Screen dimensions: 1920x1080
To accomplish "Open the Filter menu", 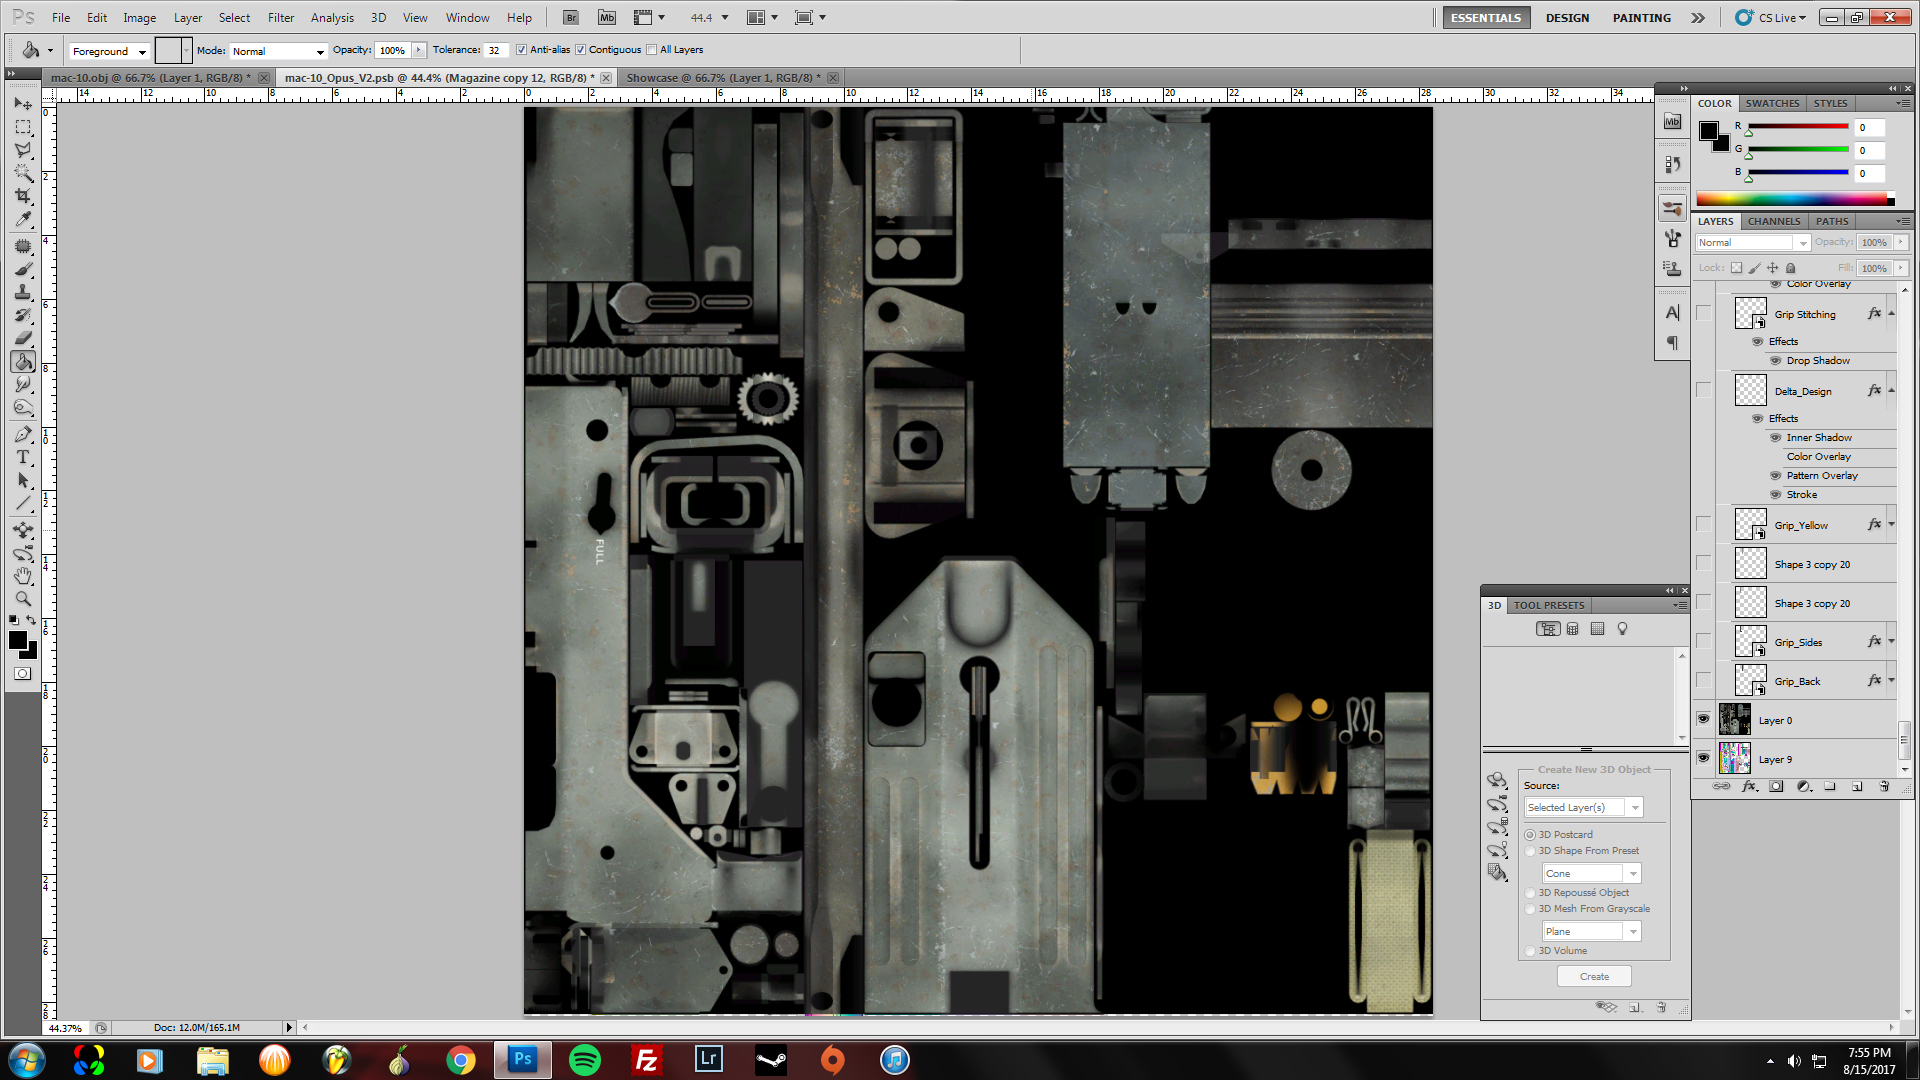I will click(x=280, y=18).
